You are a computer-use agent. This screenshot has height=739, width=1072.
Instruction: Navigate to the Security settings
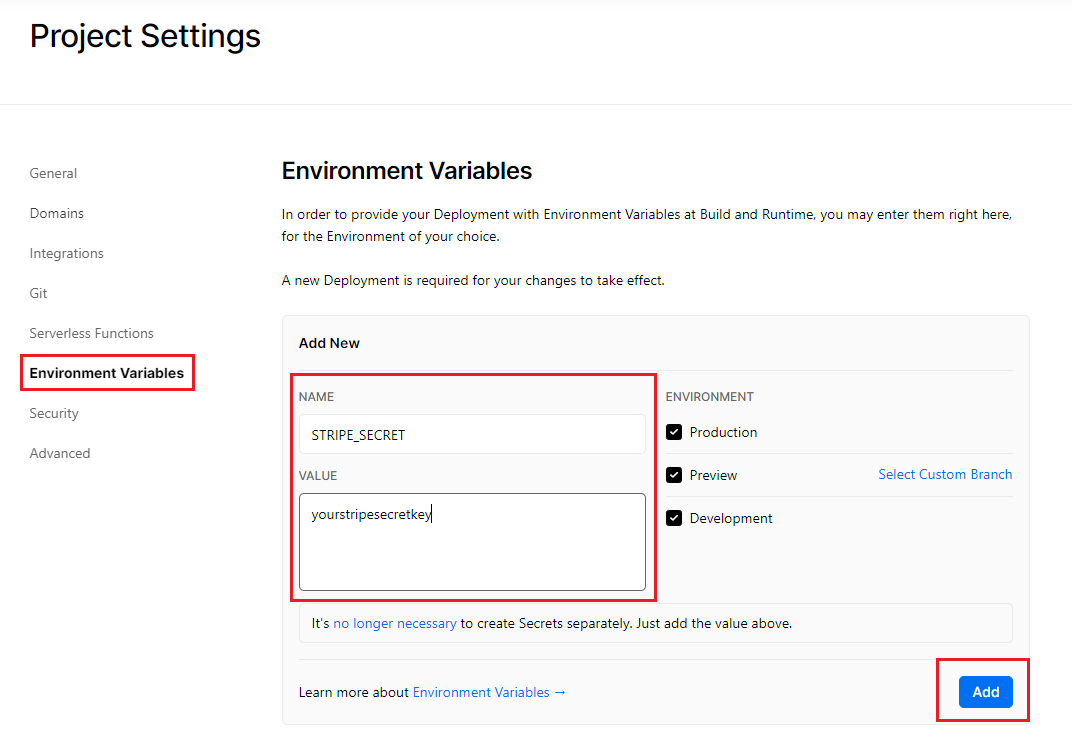(54, 413)
